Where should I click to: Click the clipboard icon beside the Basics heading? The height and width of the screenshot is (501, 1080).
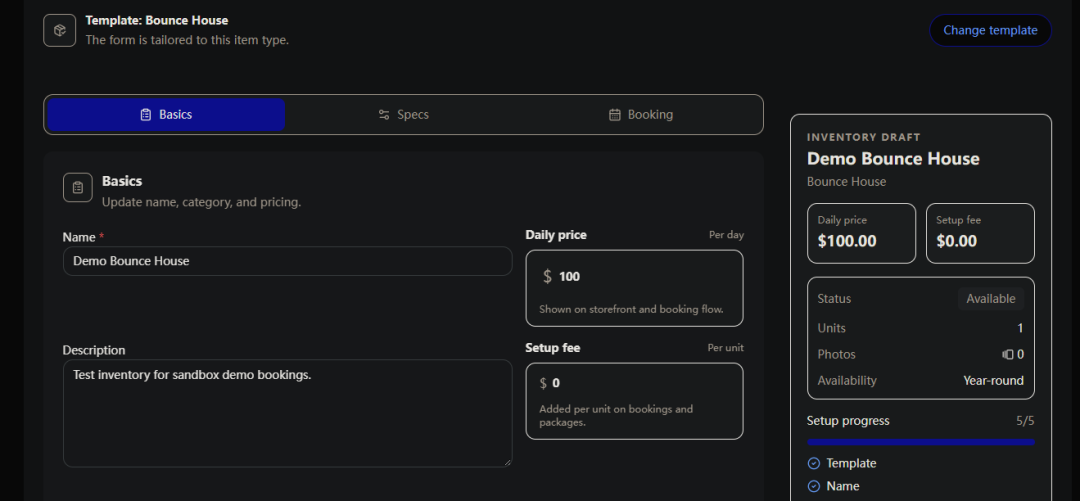coord(78,187)
